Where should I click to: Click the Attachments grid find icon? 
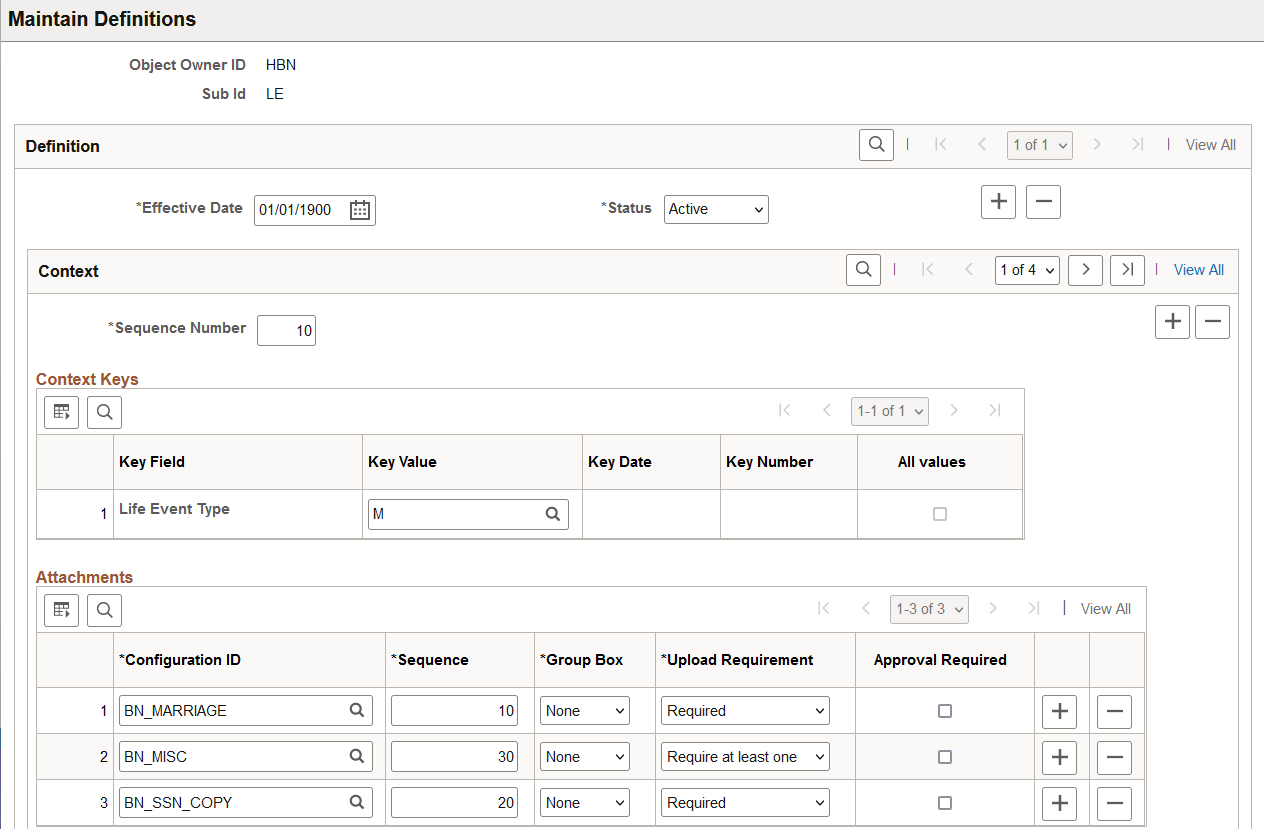click(104, 610)
